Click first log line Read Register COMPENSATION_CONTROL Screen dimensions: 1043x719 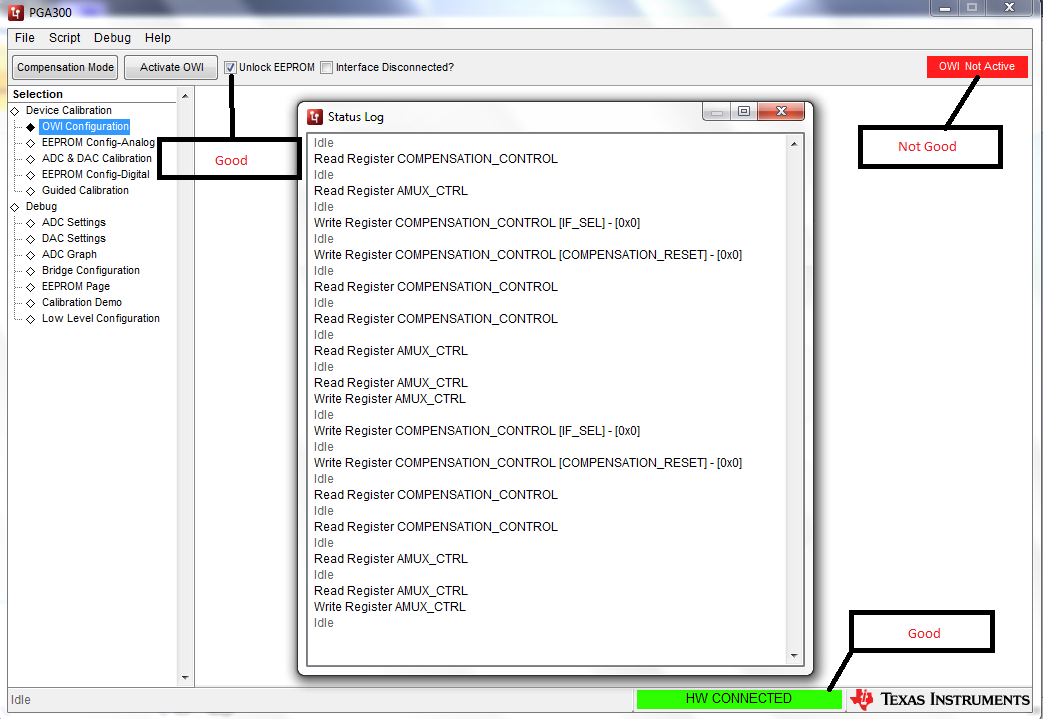(x=436, y=159)
